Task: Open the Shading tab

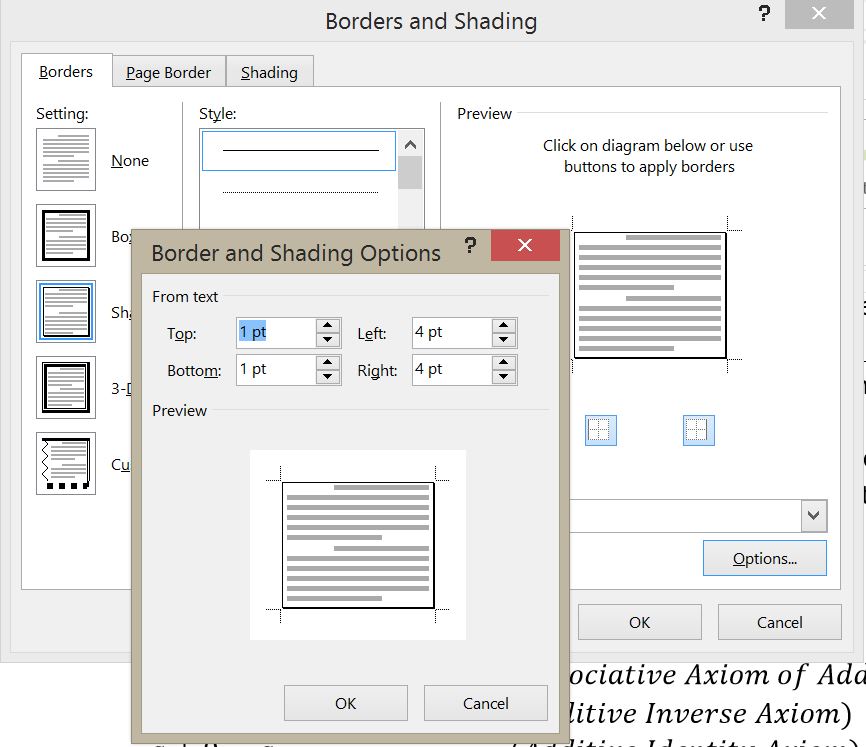Action: tap(269, 71)
